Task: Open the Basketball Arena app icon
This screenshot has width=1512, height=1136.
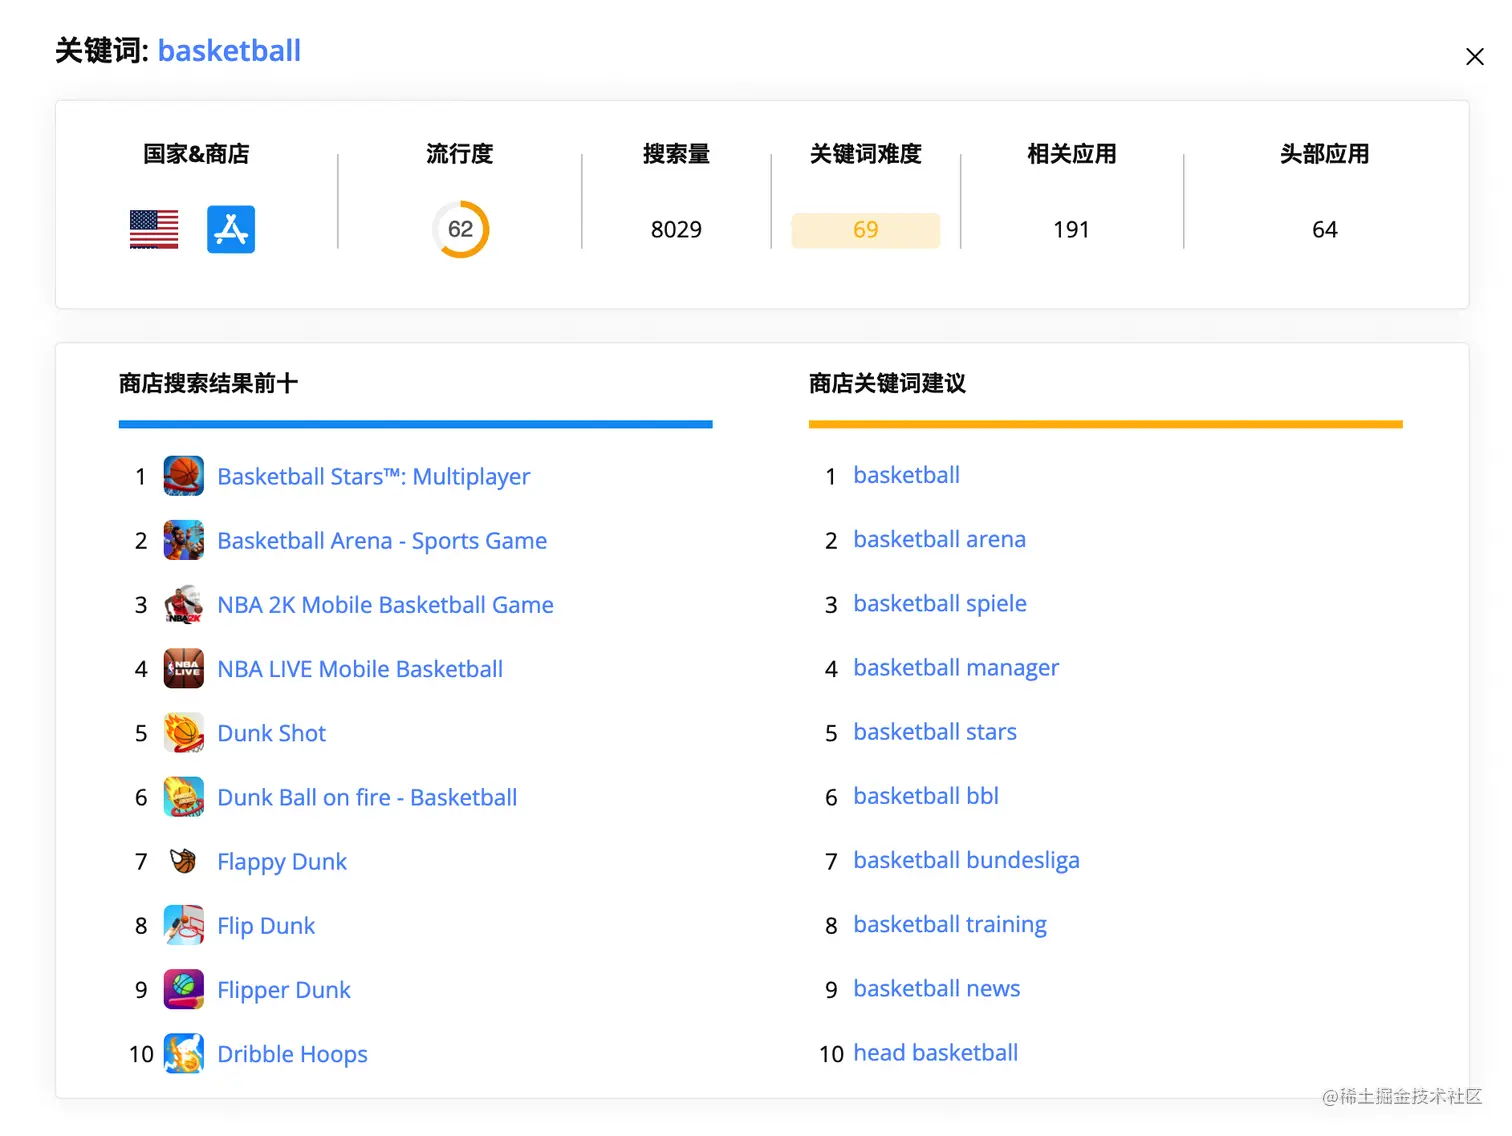Action: (183, 540)
